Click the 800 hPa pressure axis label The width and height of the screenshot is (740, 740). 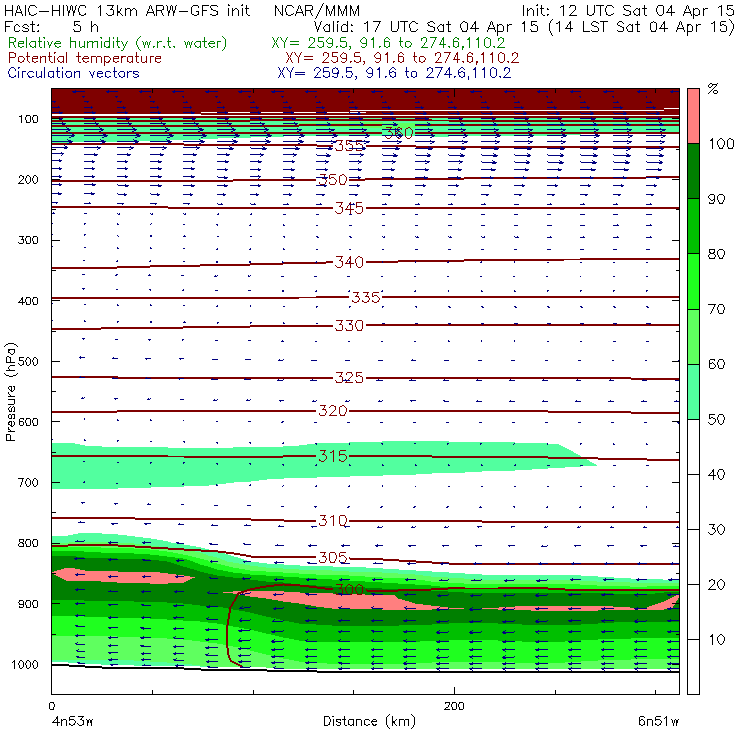point(28,543)
